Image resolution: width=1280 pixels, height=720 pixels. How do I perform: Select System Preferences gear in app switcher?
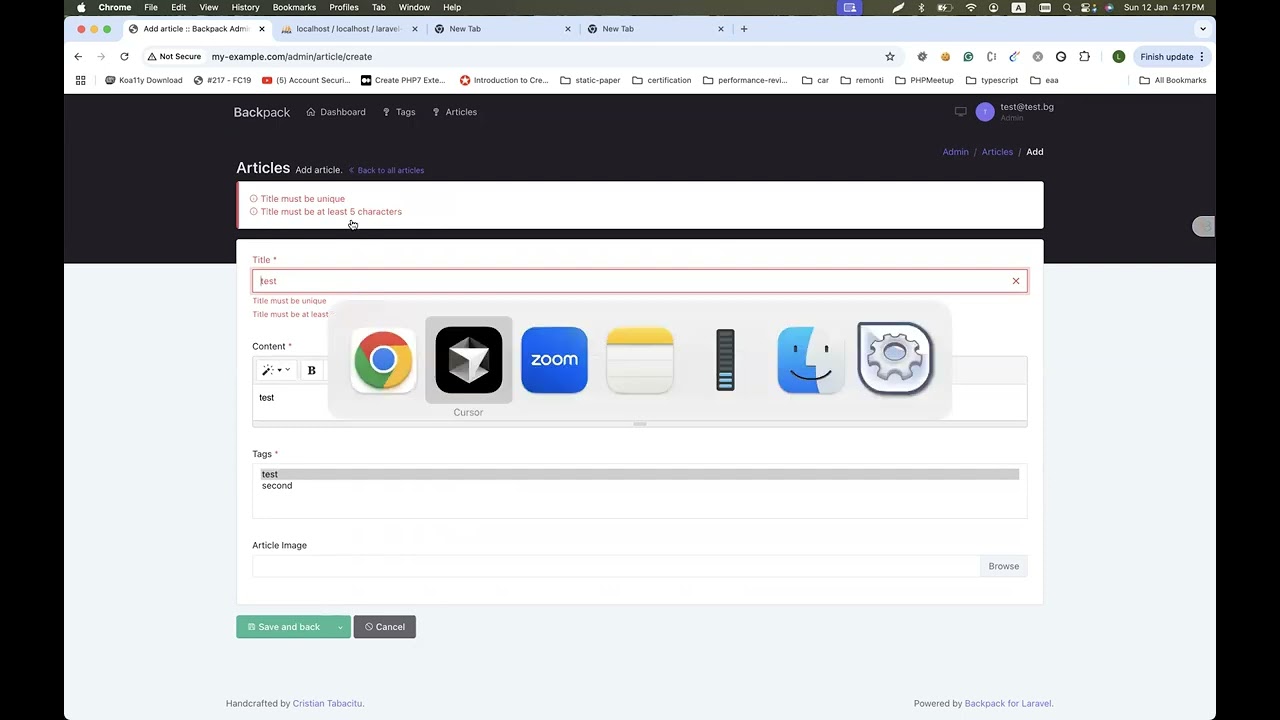pos(895,358)
